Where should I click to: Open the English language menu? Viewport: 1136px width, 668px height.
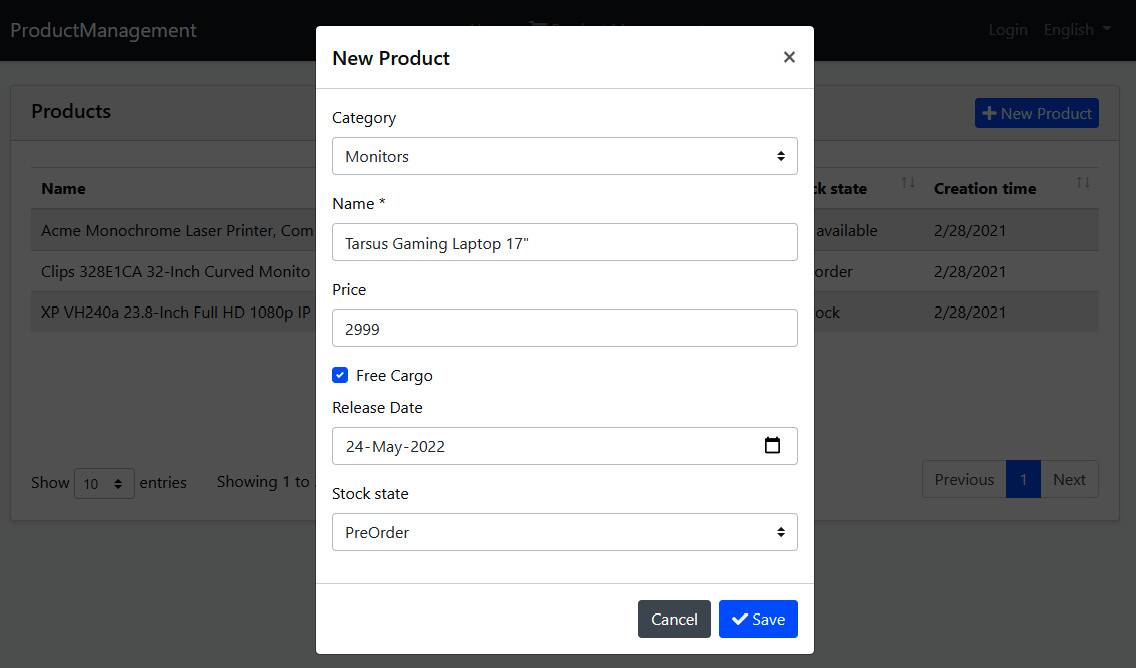[x=1077, y=30]
